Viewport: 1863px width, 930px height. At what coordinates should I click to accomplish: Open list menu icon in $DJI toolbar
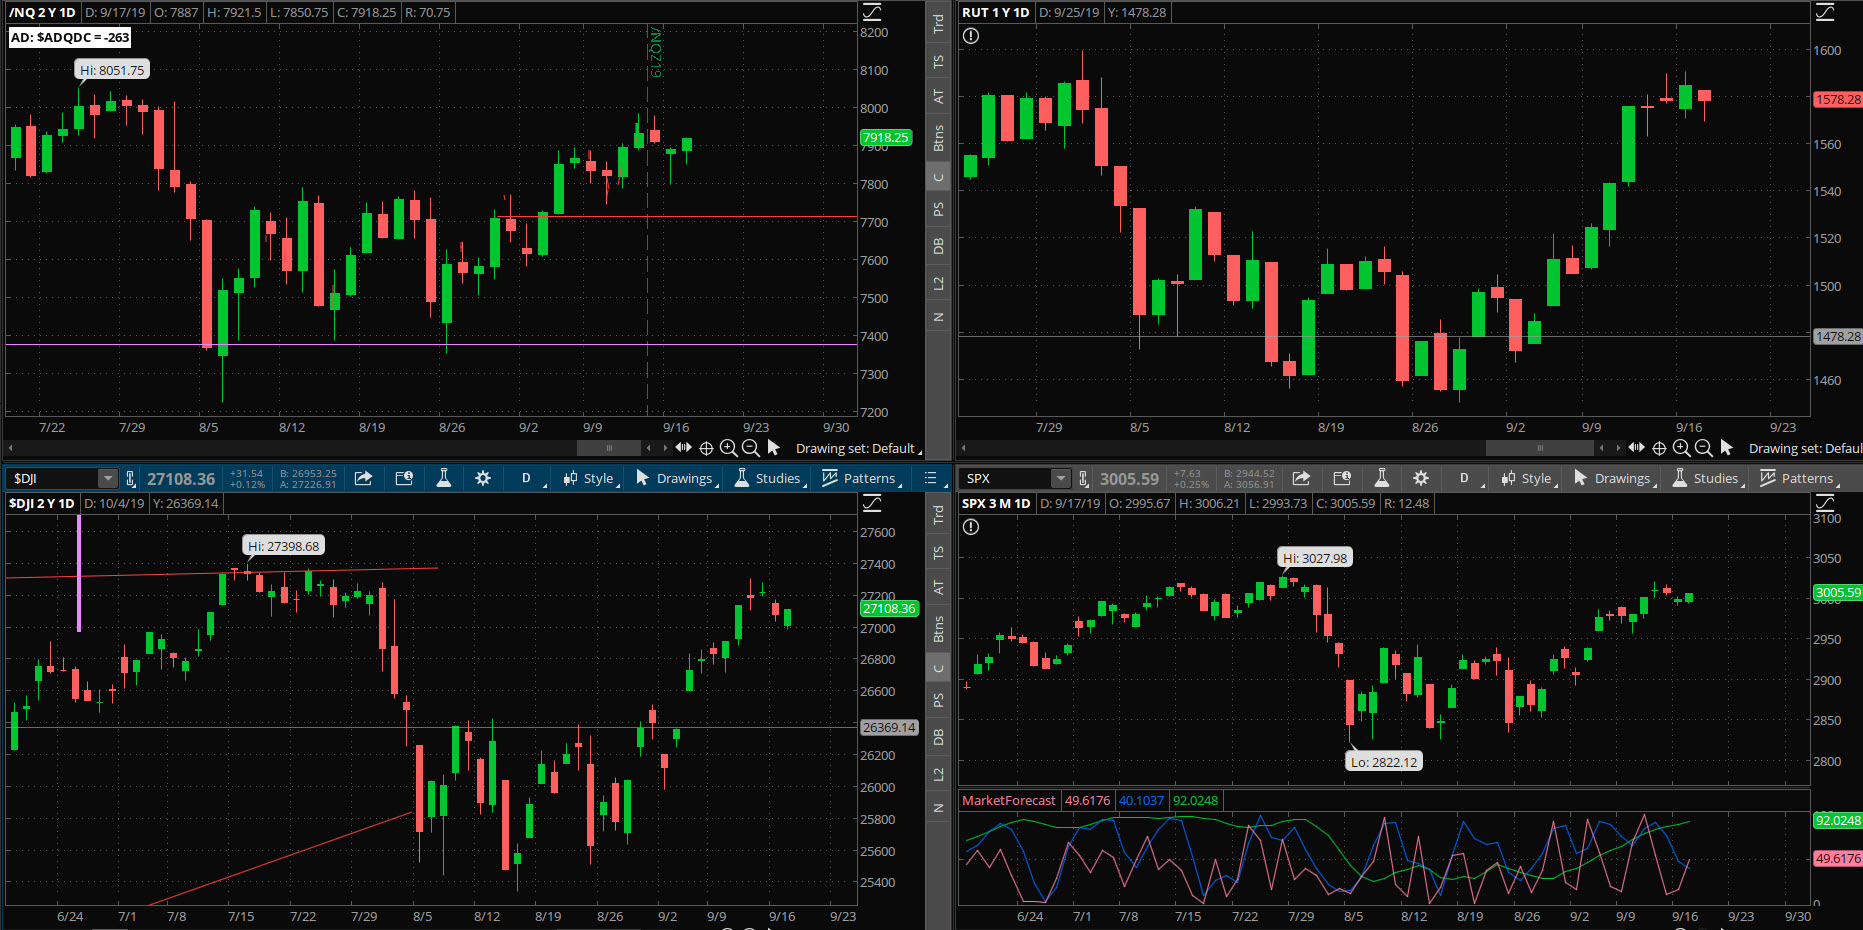pos(931,478)
